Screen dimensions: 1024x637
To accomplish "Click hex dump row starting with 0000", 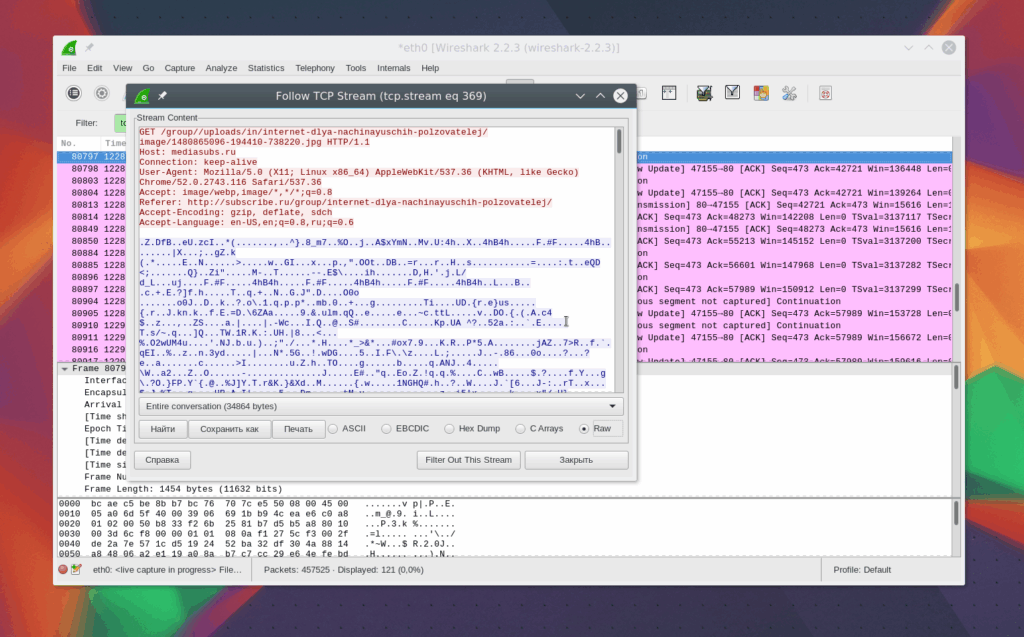I will [257, 504].
